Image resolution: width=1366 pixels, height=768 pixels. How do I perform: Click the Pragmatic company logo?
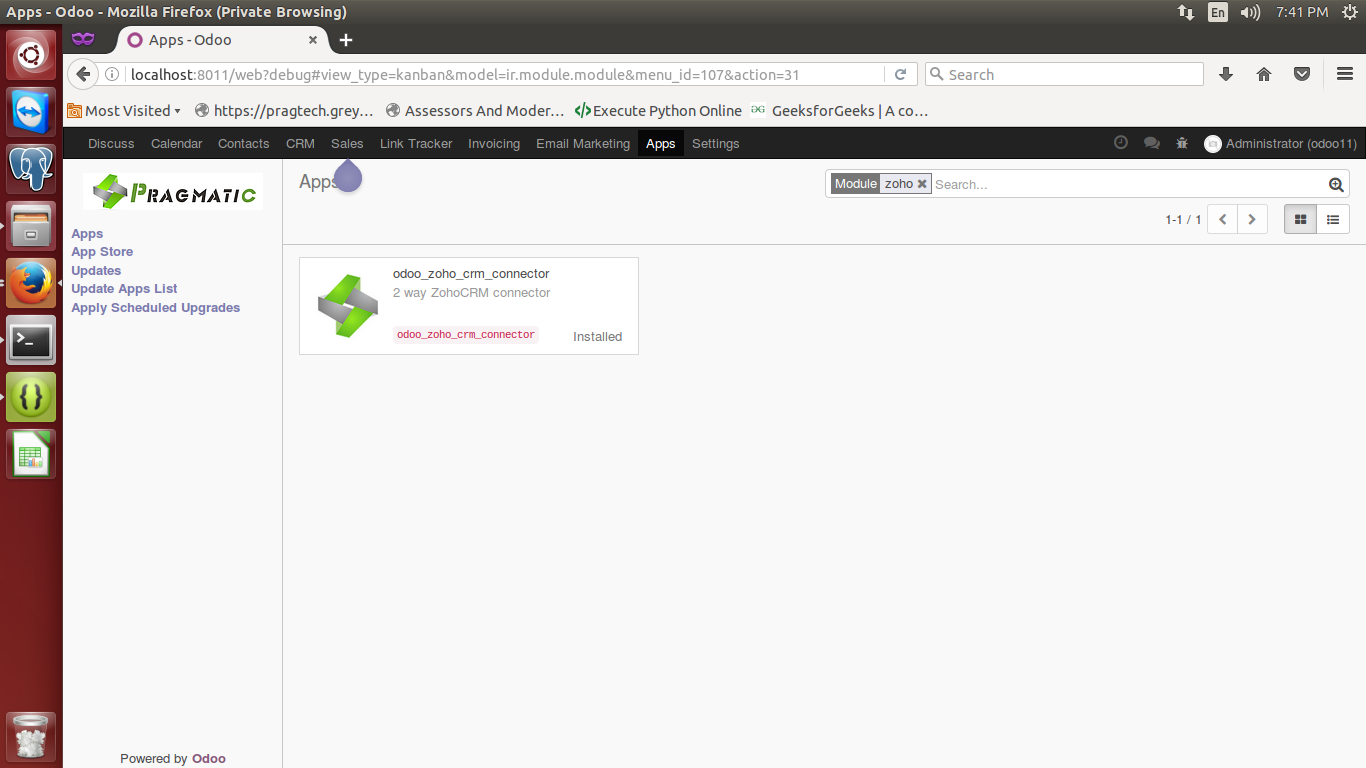click(x=173, y=191)
